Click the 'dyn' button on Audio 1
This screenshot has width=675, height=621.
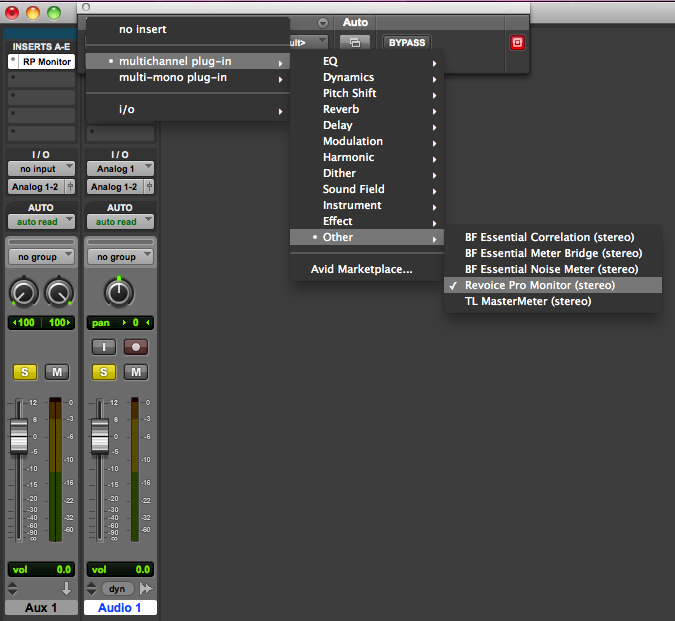tap(118, 589)
